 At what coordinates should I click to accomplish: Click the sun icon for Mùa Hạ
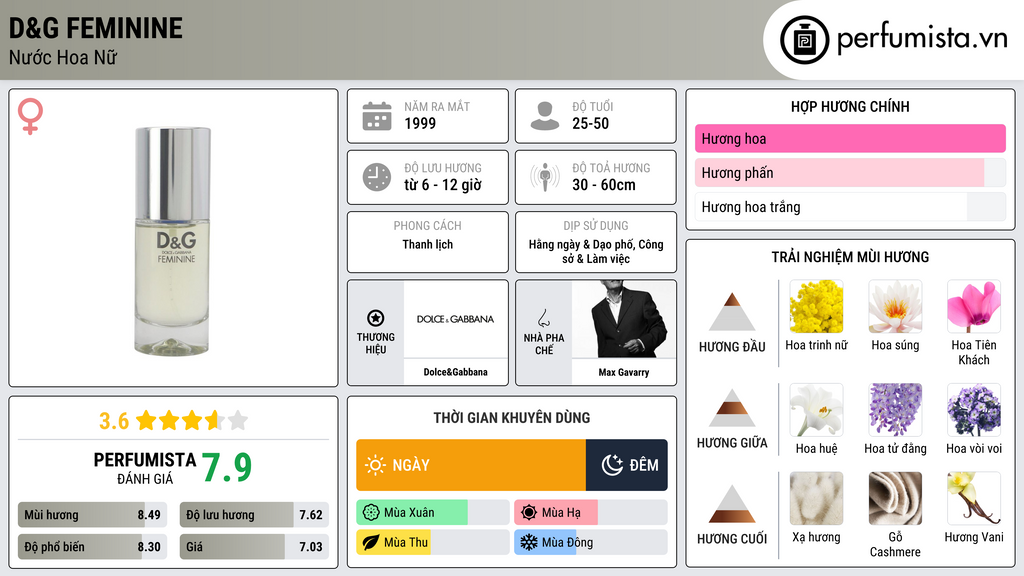[x=529, y=513]
